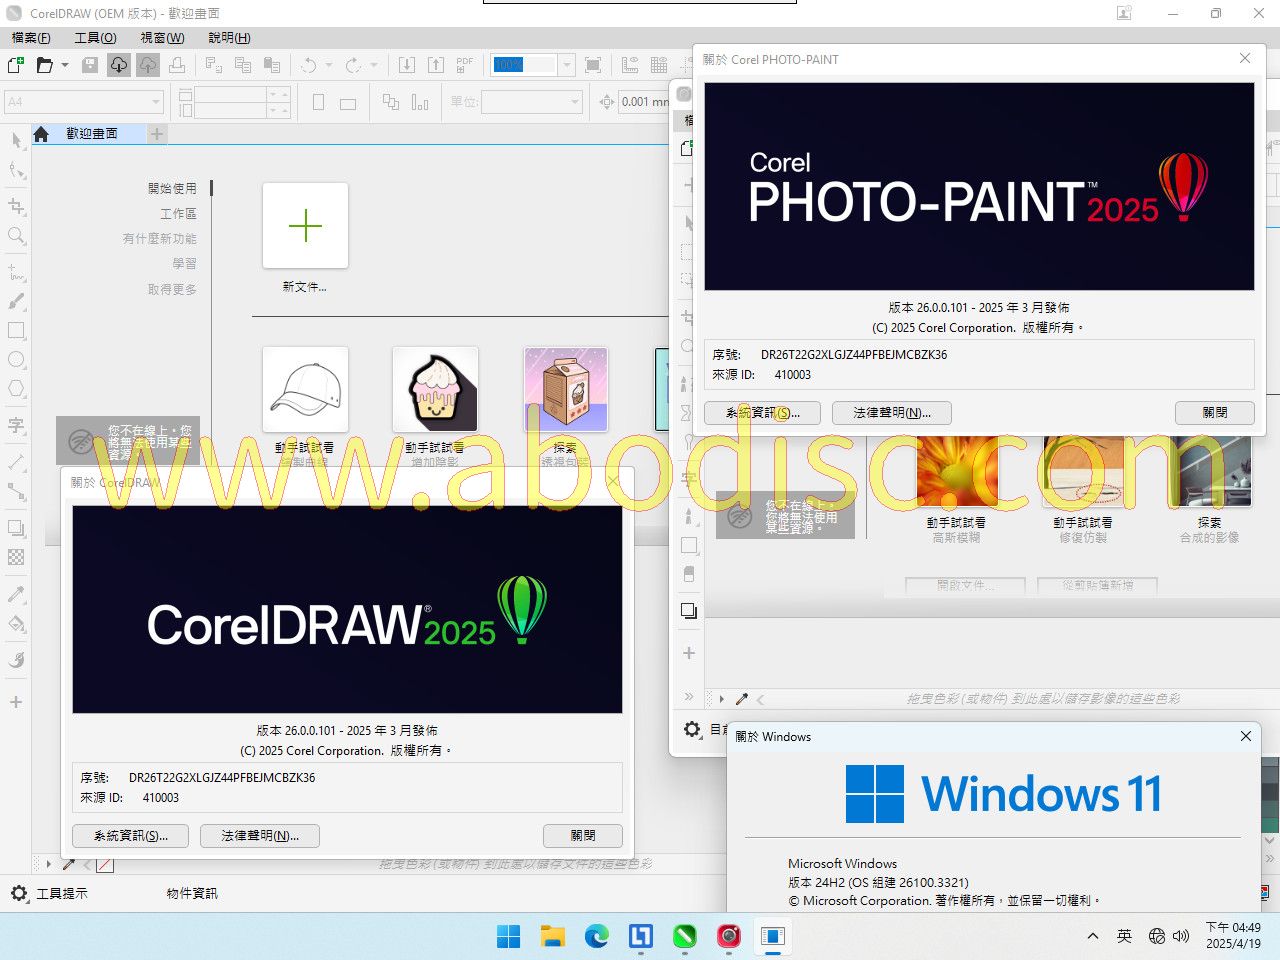This screenshot has width=1280, height=960.
Task: Expand the Undo history dropdown arrow
Action: (x=329, y=65)
